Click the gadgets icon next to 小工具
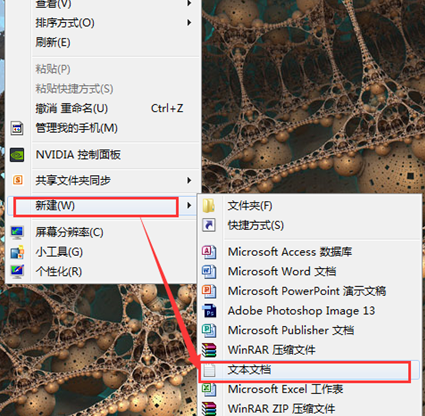The height and width of the screenshot is (416, 425). pyautogui.click(x=17, y=252)
